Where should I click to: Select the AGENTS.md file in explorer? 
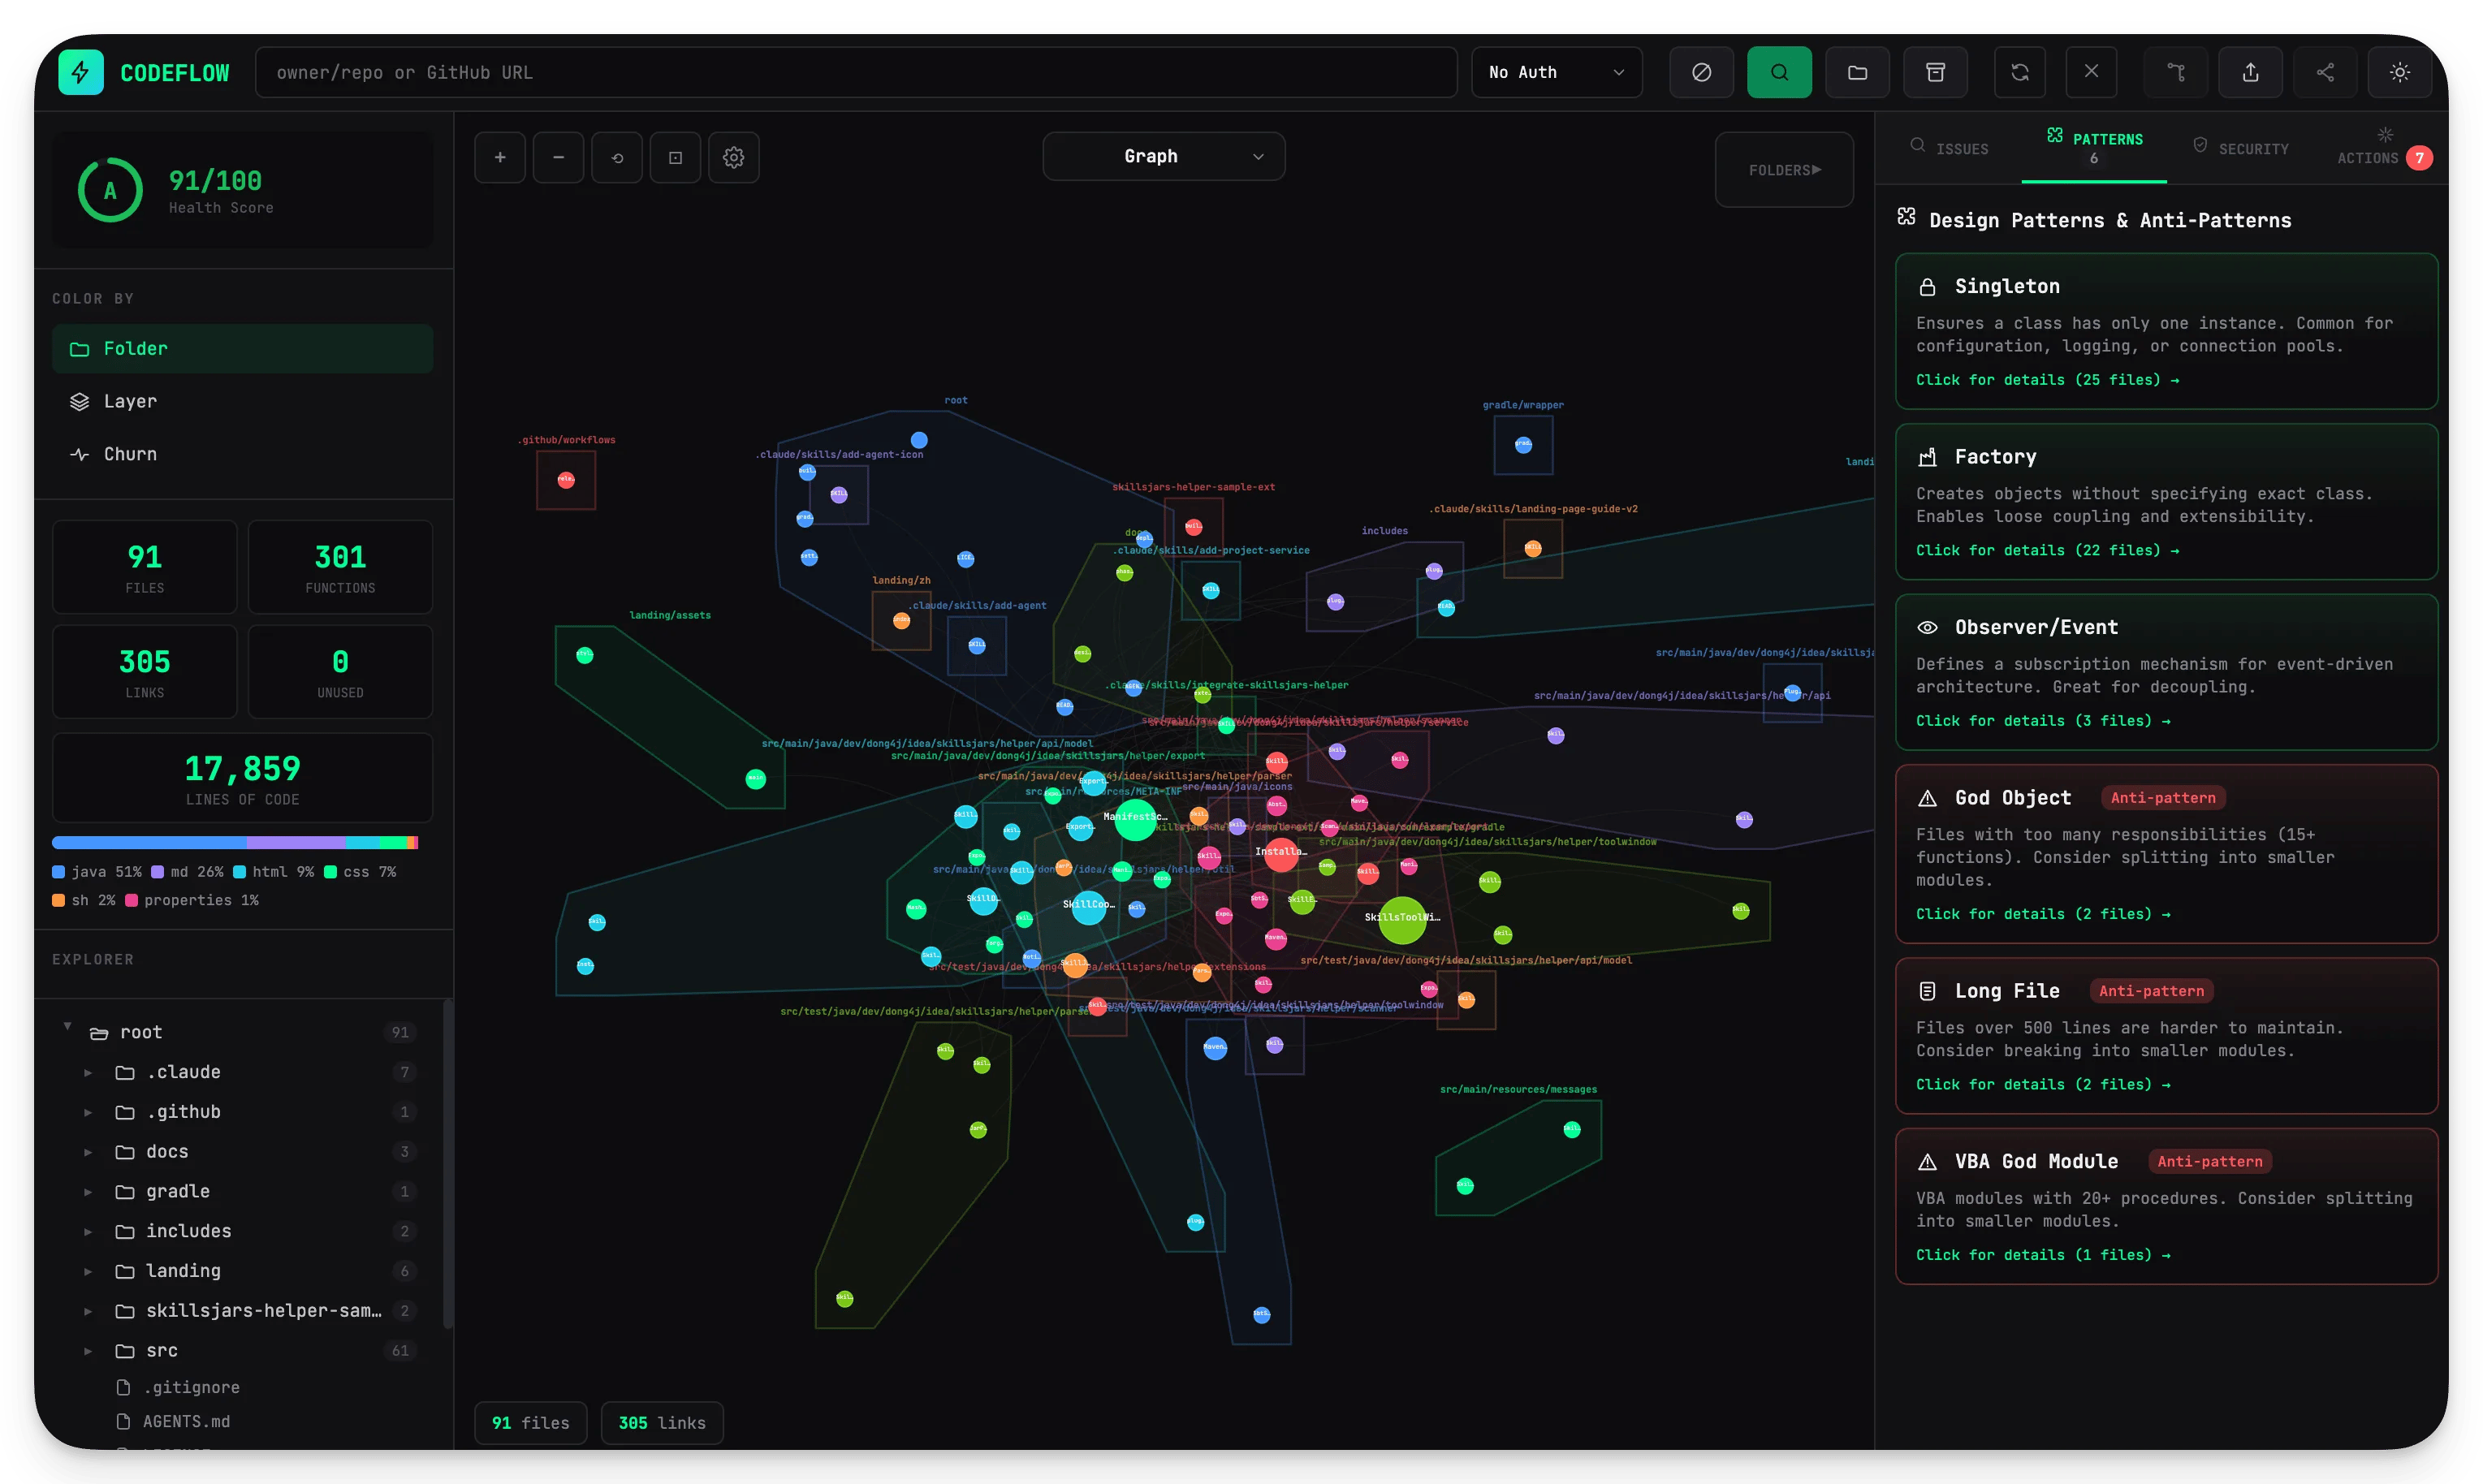(185, 1422)
